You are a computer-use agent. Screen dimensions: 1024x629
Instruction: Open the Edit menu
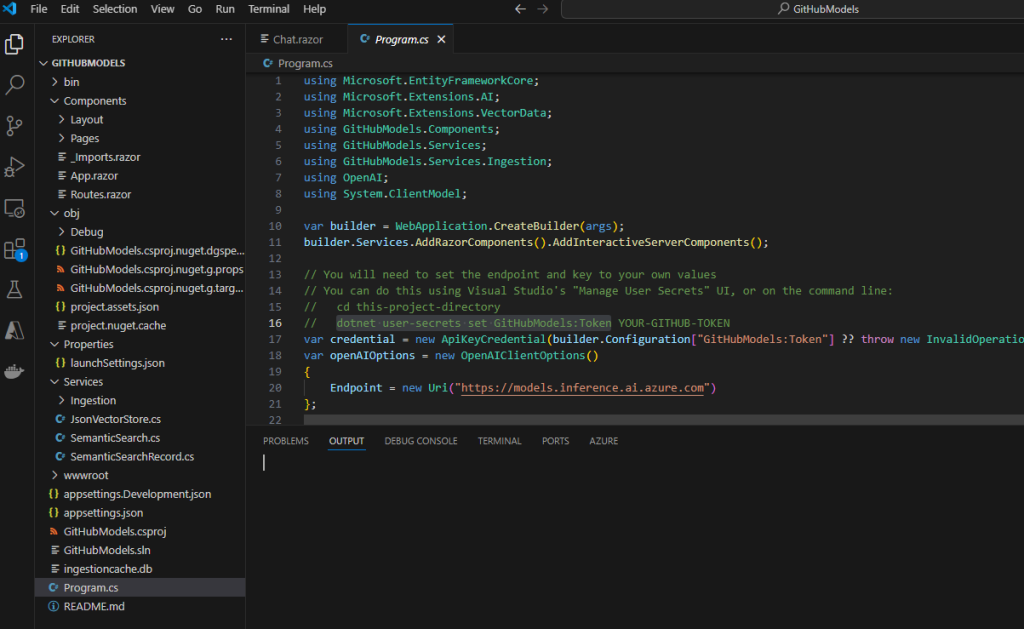(70, 9)
